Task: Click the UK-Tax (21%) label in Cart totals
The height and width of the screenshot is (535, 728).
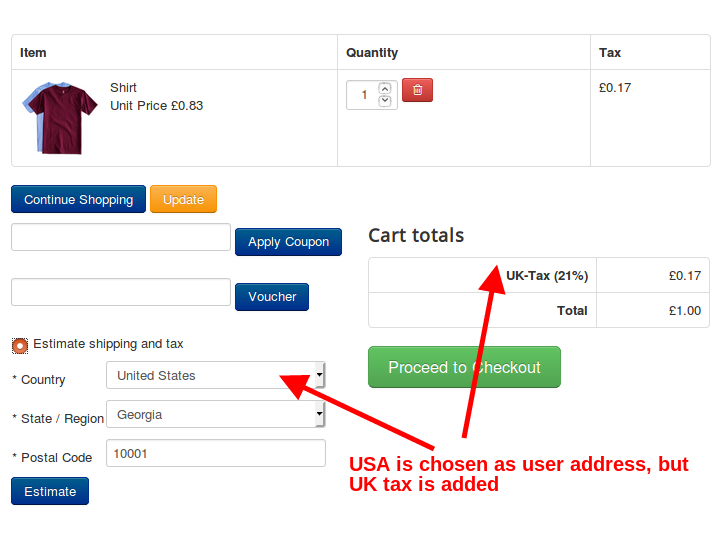Action: [546, 276]
